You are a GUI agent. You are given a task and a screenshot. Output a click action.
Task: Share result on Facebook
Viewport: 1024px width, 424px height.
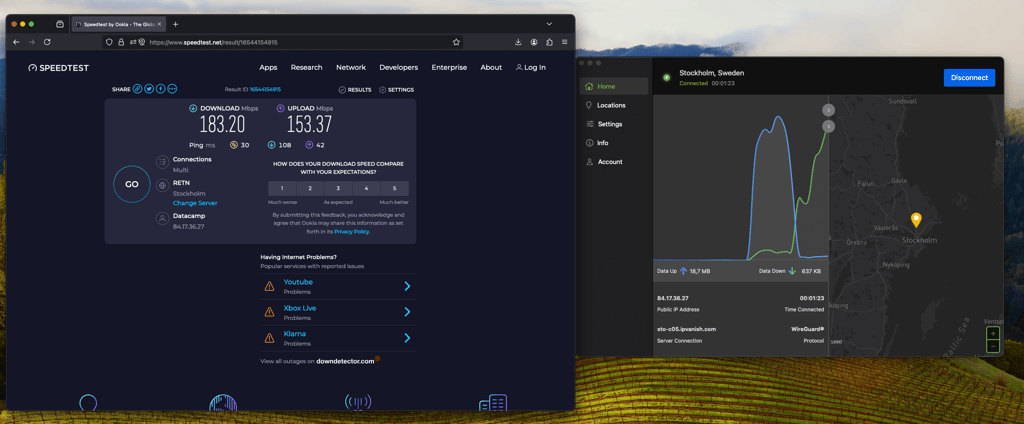click(x=161, y=89)
